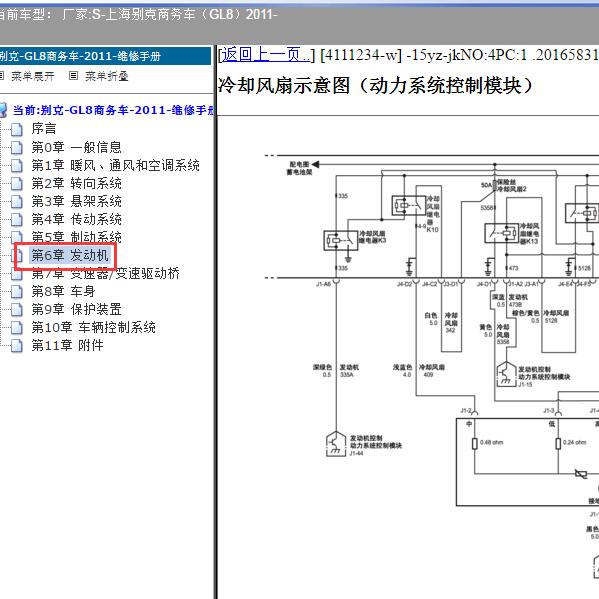
Task: Click the 0.24 ohm resistor label
Action: tap(575, 442)
